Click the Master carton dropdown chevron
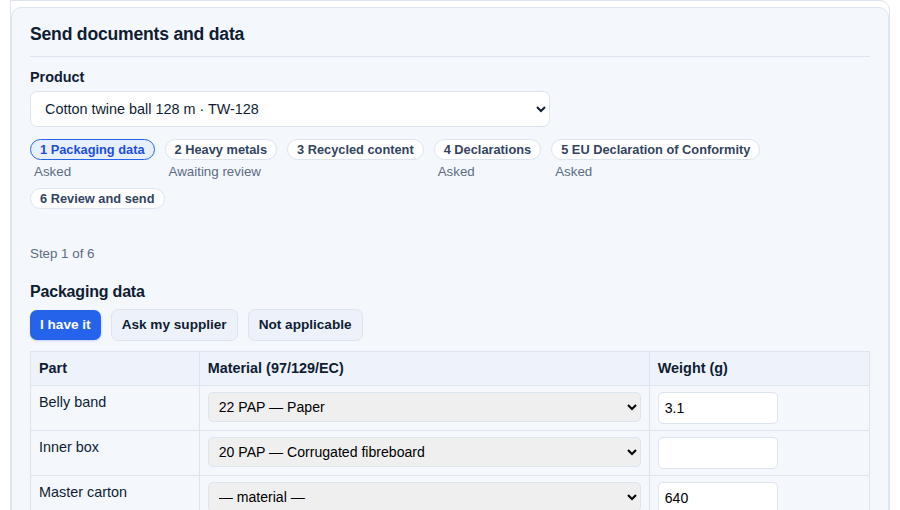This screenshot has width=900, height=510. coord(631,497)
